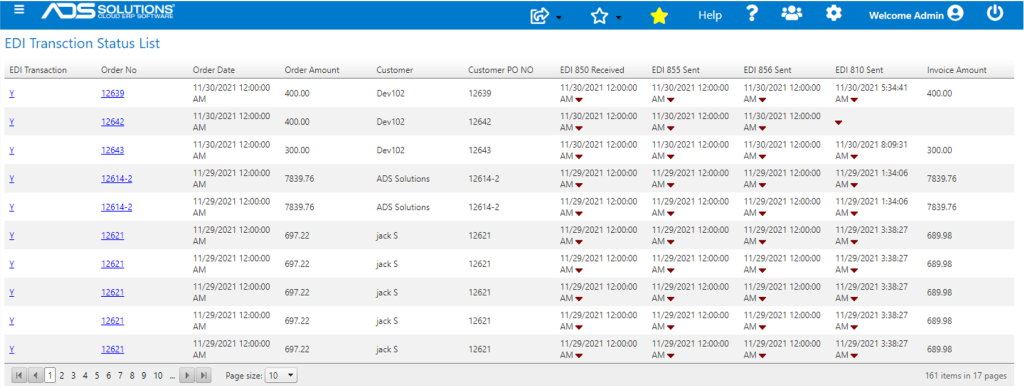Select current page 1 in pager
The image size is (1024, 386).
(50, 376)
